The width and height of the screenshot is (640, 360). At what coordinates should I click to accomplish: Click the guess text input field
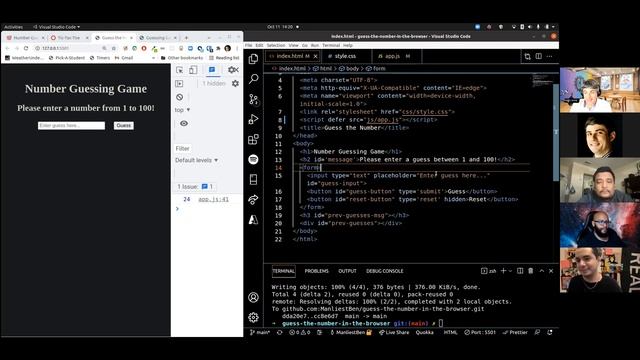71,125
